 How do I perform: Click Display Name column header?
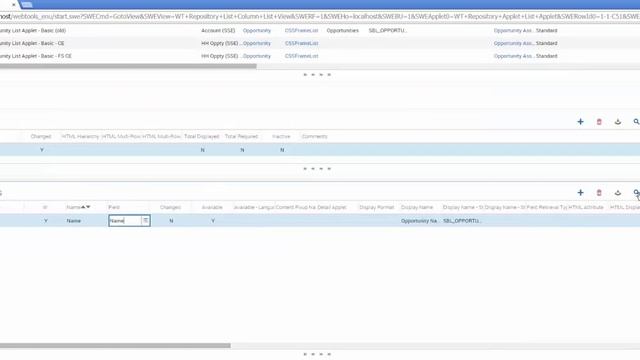point(417,207)
